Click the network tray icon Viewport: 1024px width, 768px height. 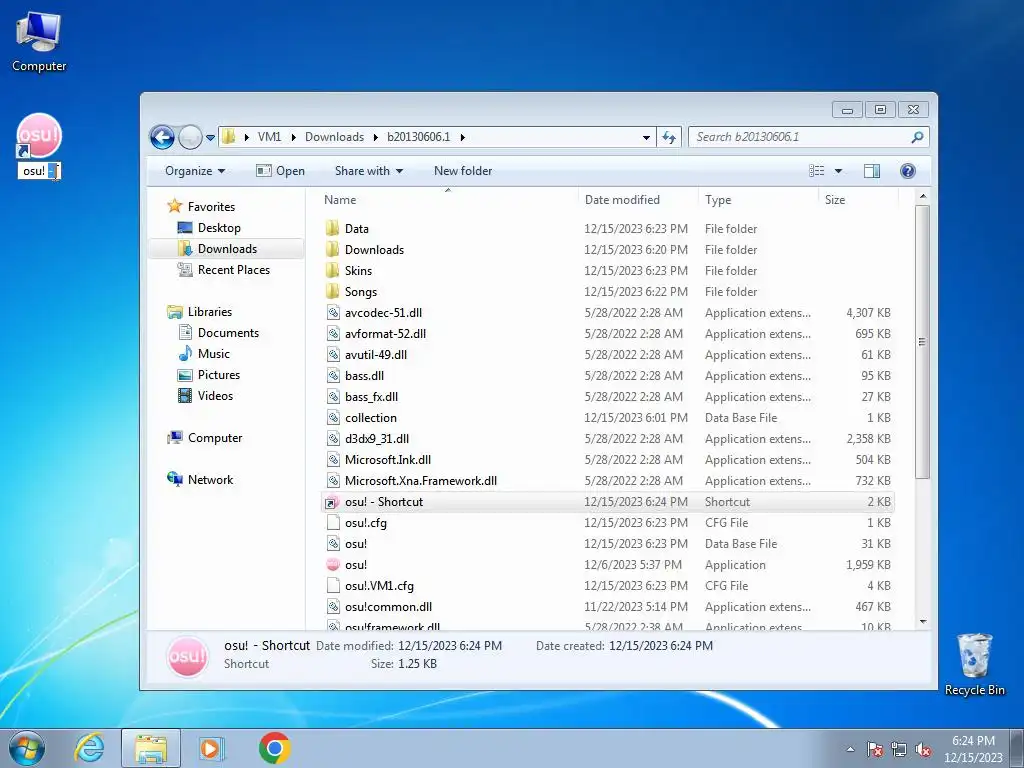tap(899, 750)
